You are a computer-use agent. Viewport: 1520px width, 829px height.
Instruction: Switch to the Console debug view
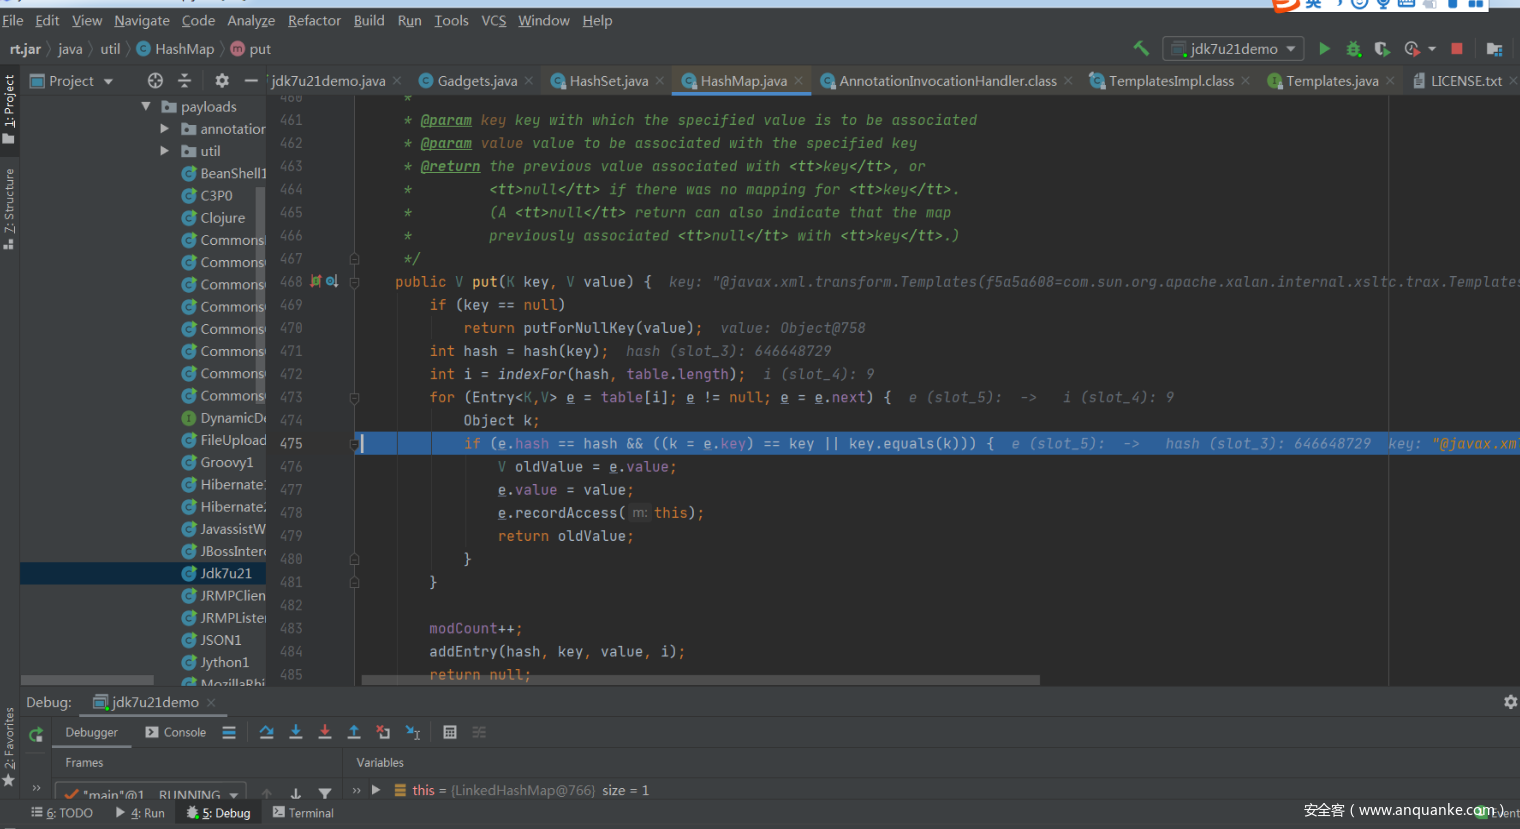coord(176,732)
